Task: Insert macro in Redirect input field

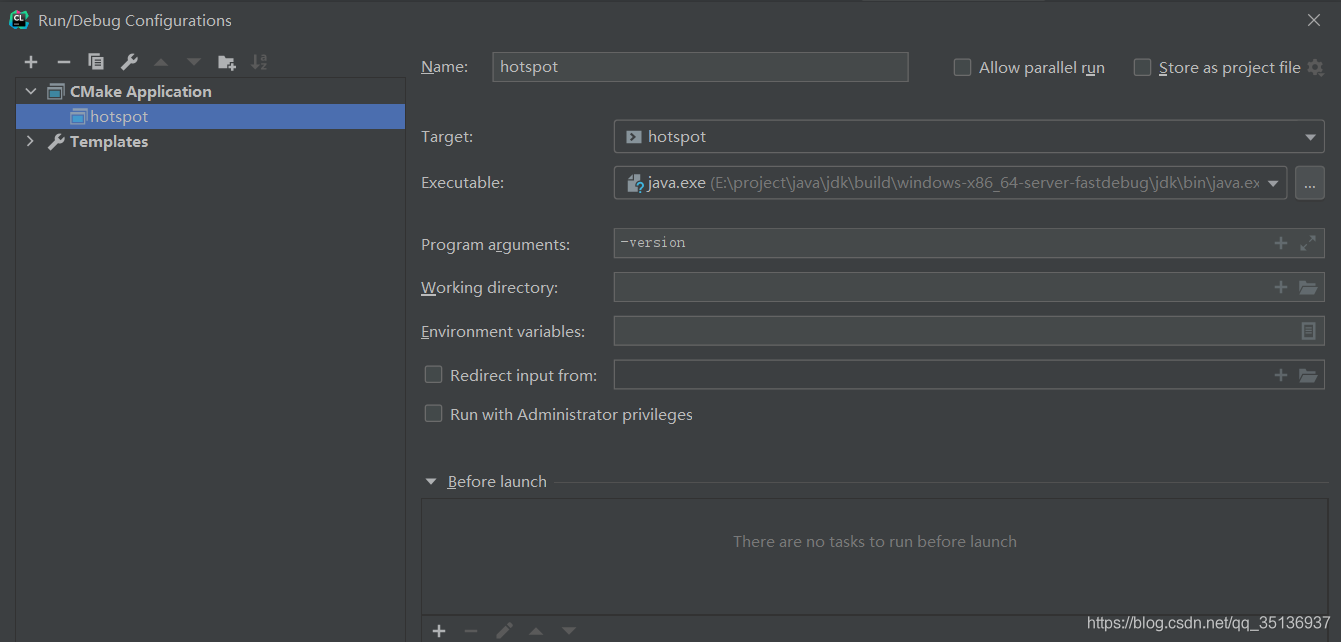Action: tap(1281, 375)
